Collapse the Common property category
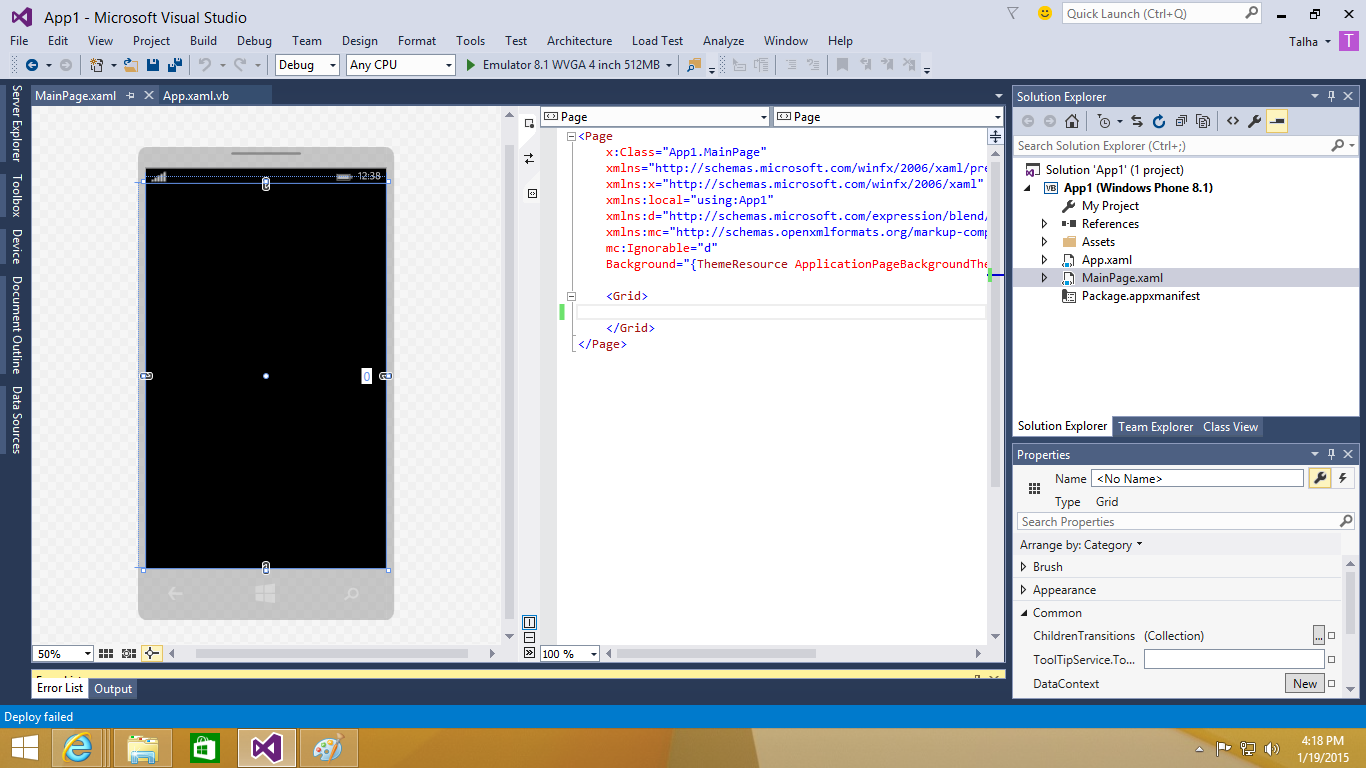Image resolution: width=1366 pixels, height=768 pixels. pyautogui.click(x=1023, y=613)
